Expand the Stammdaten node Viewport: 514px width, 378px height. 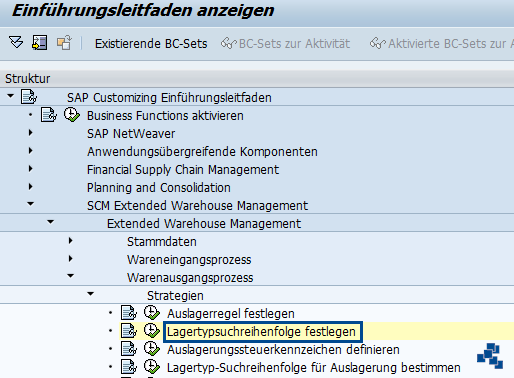coord(71,241)
